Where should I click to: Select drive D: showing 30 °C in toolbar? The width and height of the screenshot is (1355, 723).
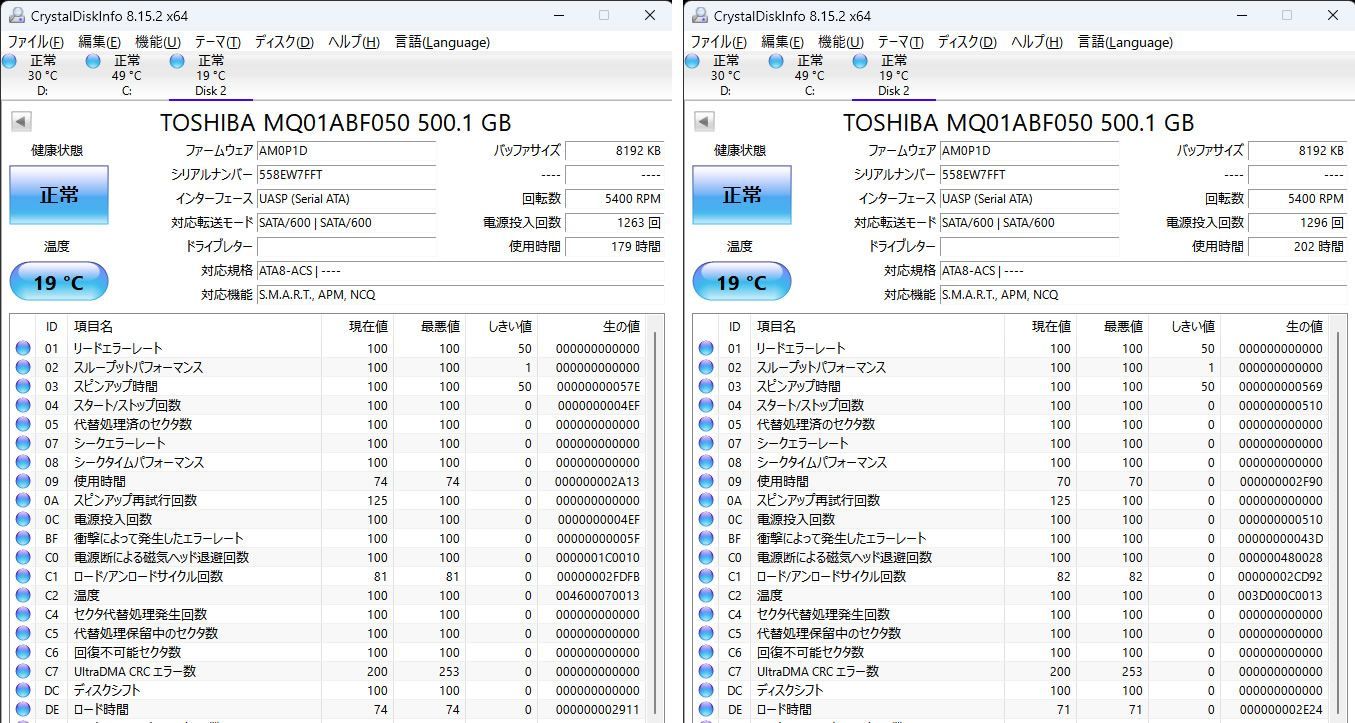(42, 74)
